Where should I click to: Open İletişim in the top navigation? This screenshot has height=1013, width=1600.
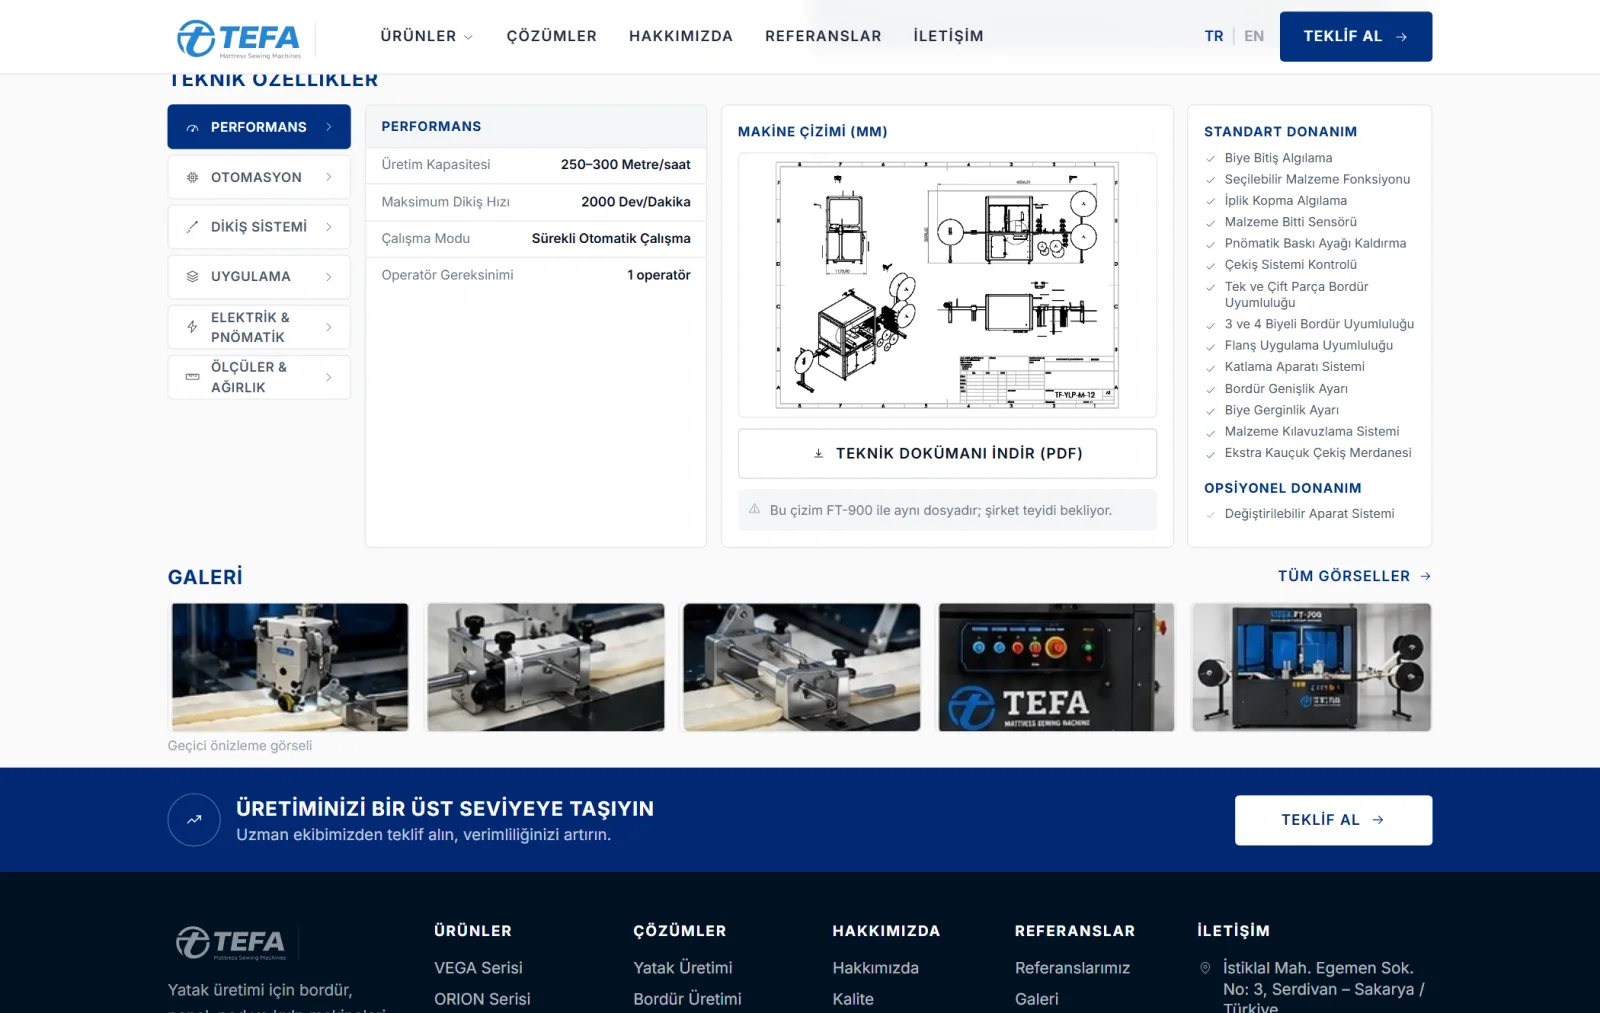click(948, 36)
